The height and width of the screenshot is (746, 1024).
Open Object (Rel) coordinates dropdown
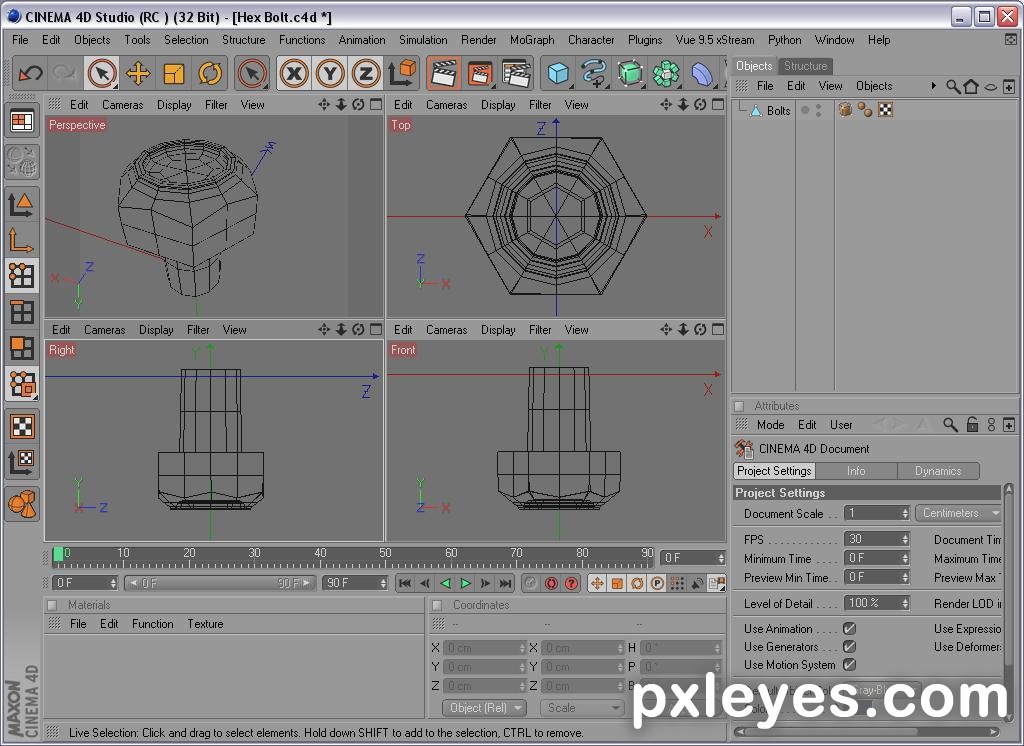coord(484,707)
